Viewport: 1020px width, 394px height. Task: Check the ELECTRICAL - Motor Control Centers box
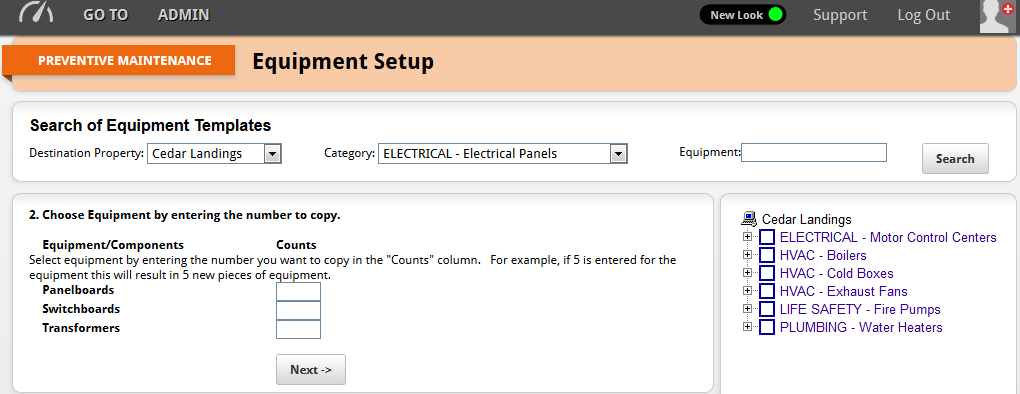coord(767,237)
